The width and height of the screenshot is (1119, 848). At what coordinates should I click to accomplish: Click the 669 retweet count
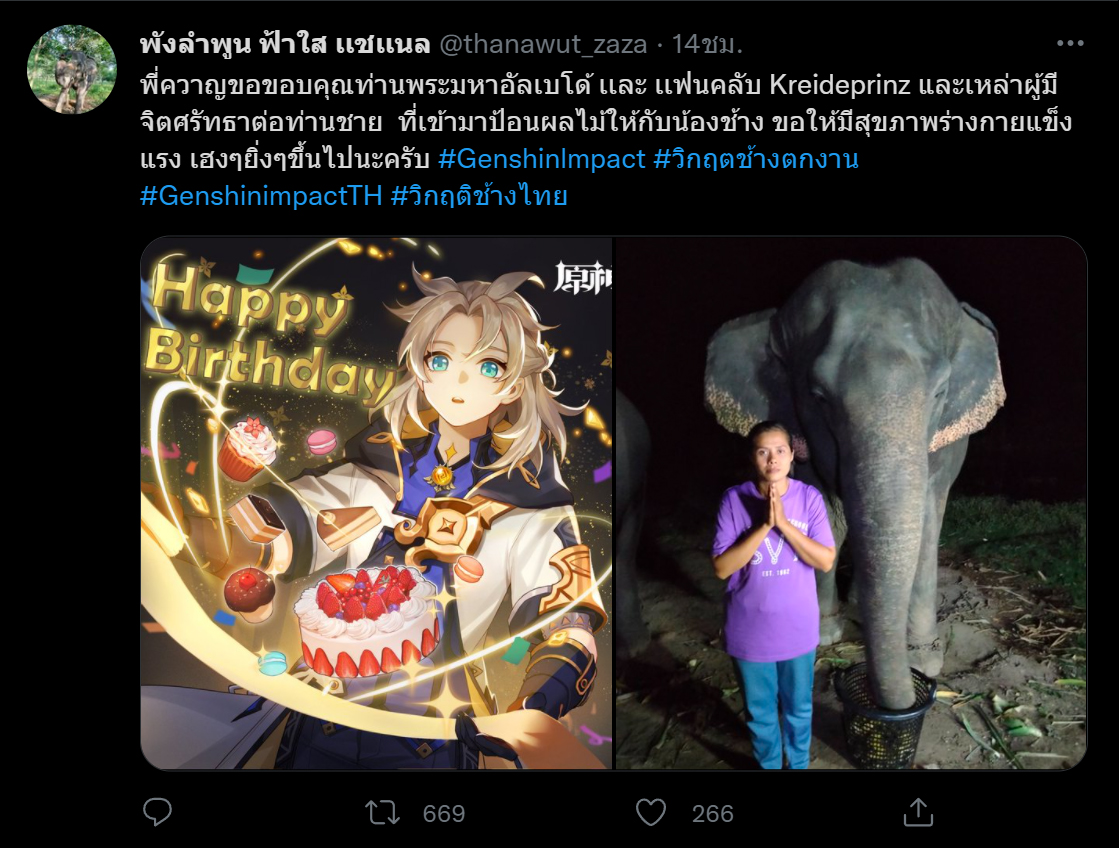(x=443, y=813)
